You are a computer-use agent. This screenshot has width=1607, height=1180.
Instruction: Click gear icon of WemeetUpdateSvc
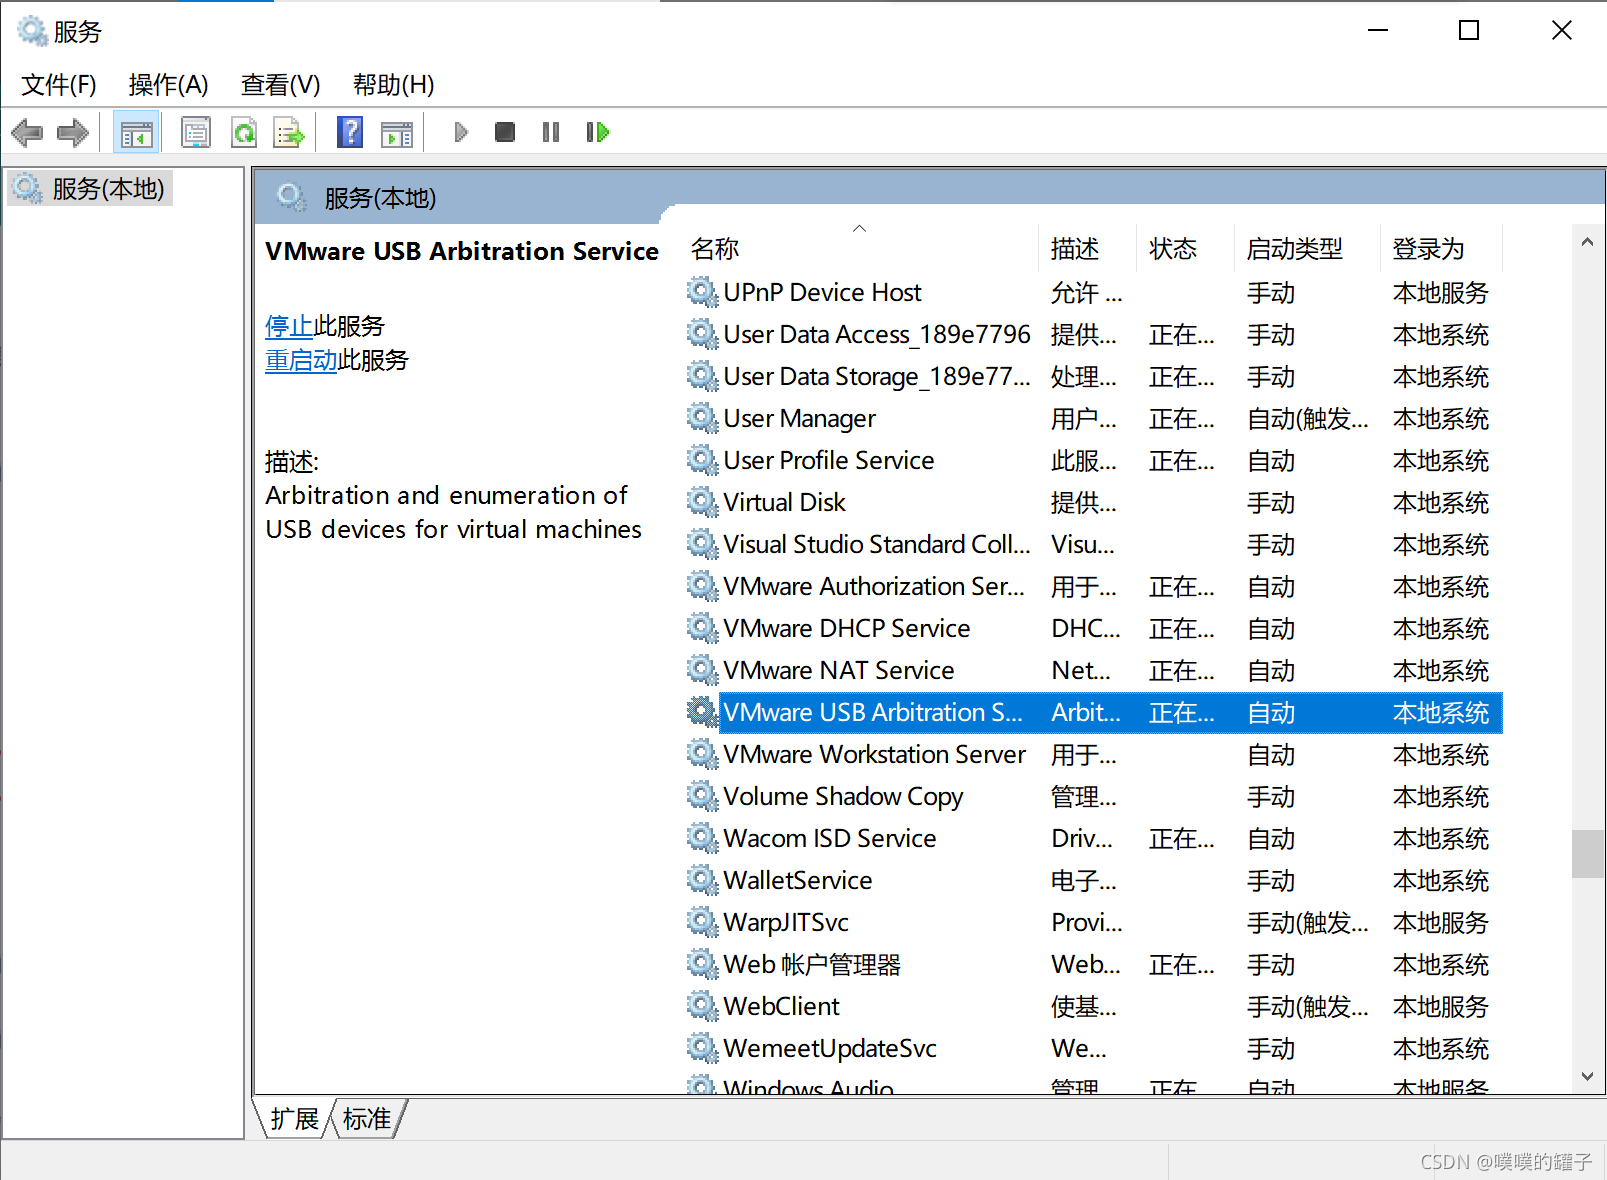(x=702, y=1048)
